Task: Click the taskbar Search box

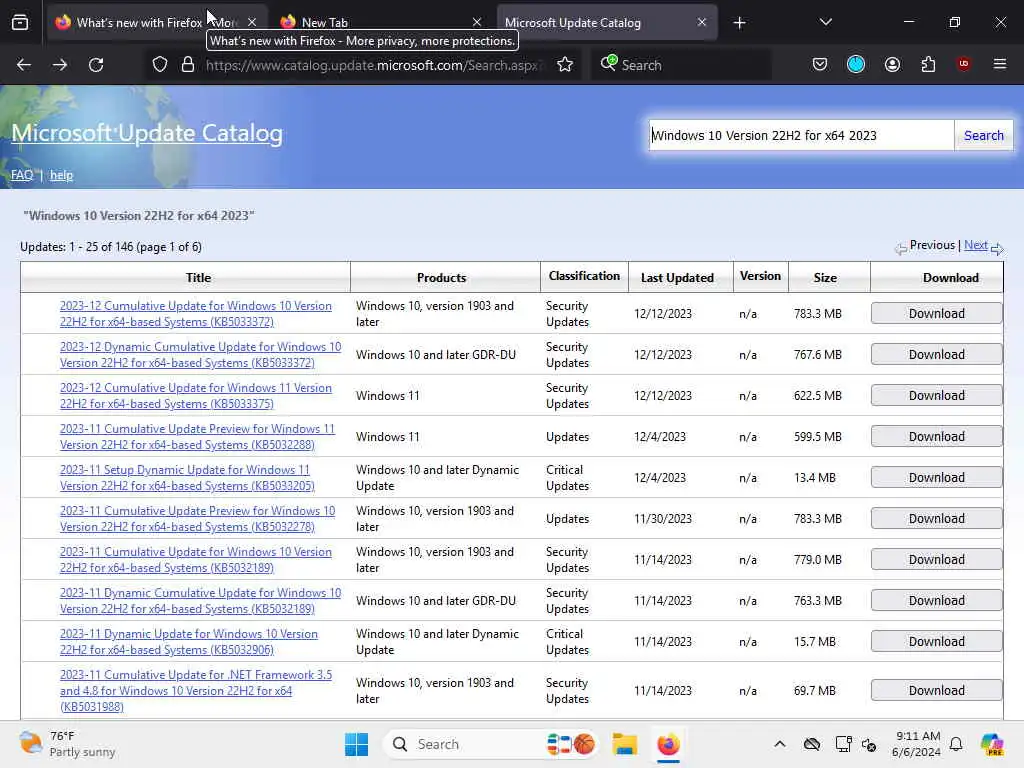Action: pos(490,744)
